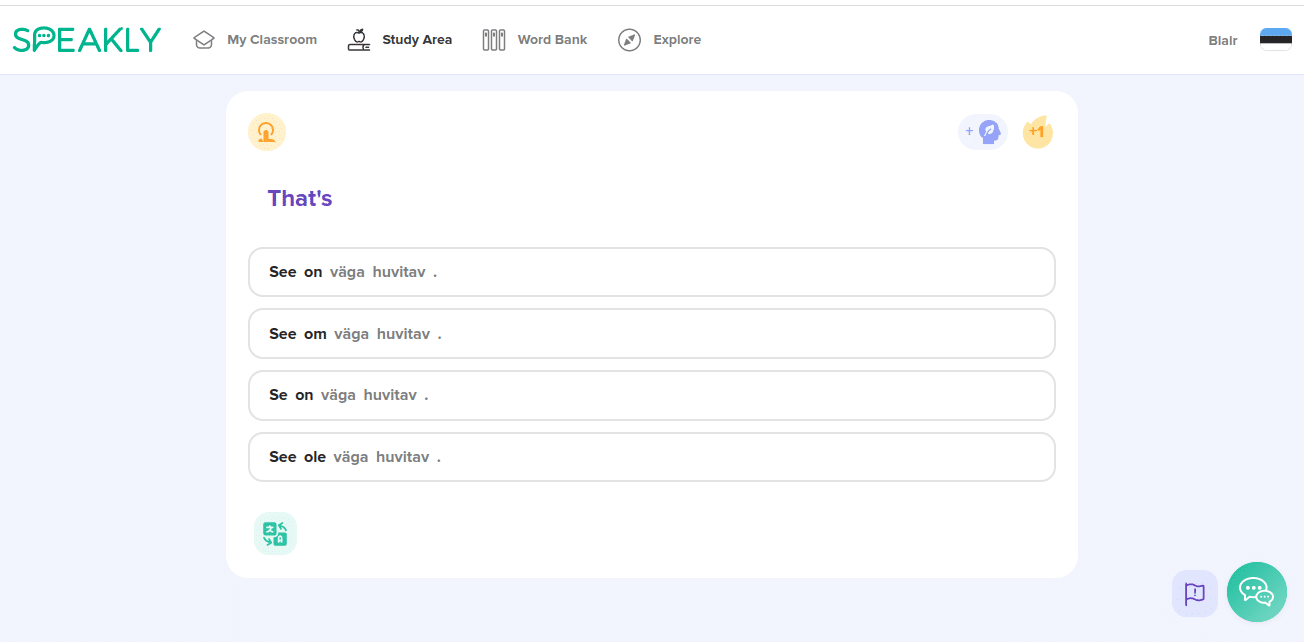Click the orange listening audio icon
This screenshot has height=642, width=1304.
coord(267,132)
